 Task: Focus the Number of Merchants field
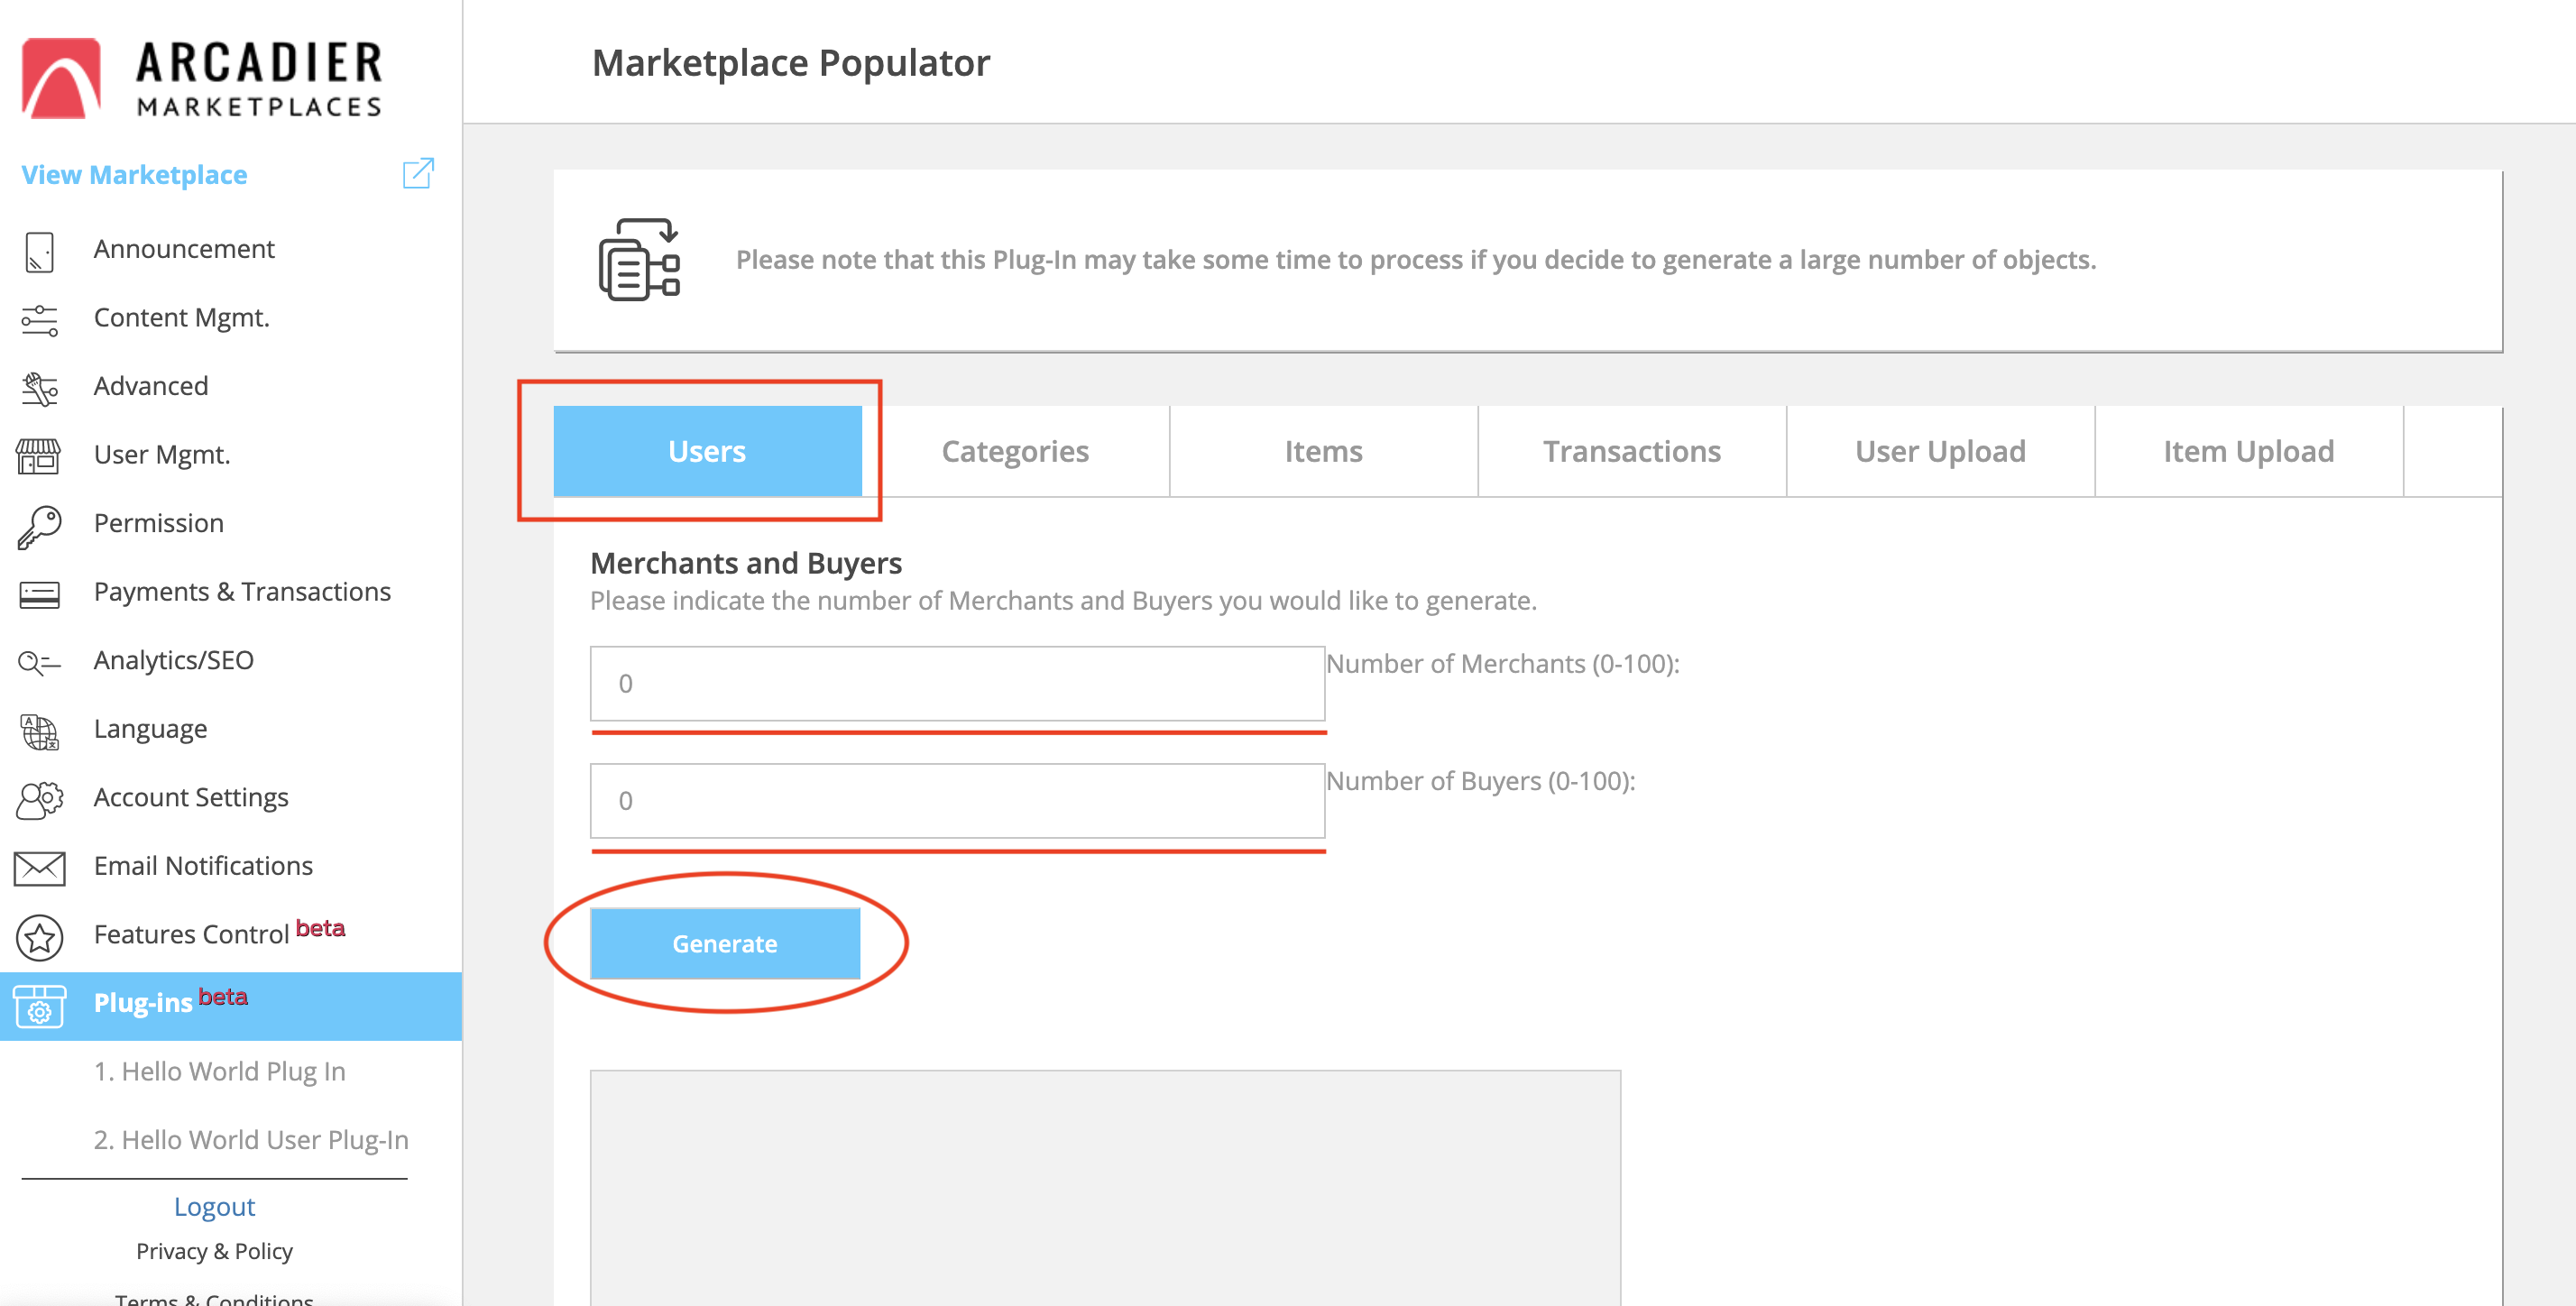click(956, 684)
